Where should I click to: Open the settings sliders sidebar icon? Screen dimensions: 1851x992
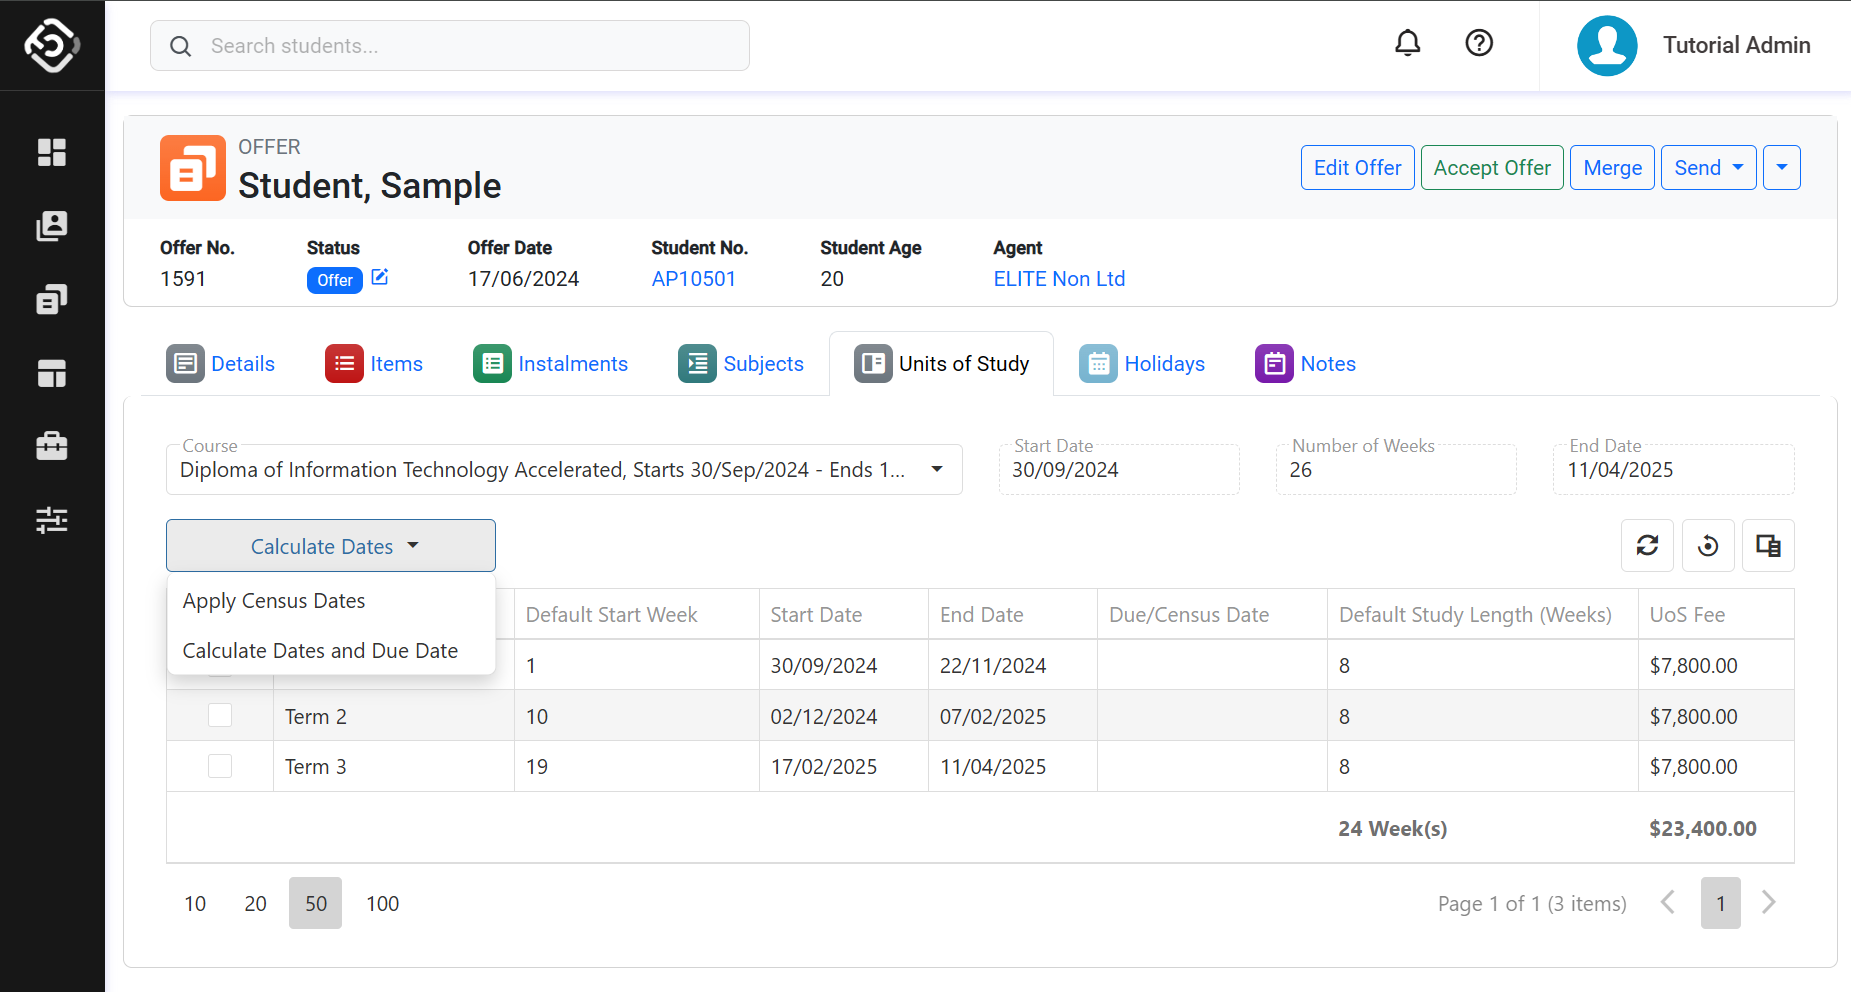coord(52,520)
